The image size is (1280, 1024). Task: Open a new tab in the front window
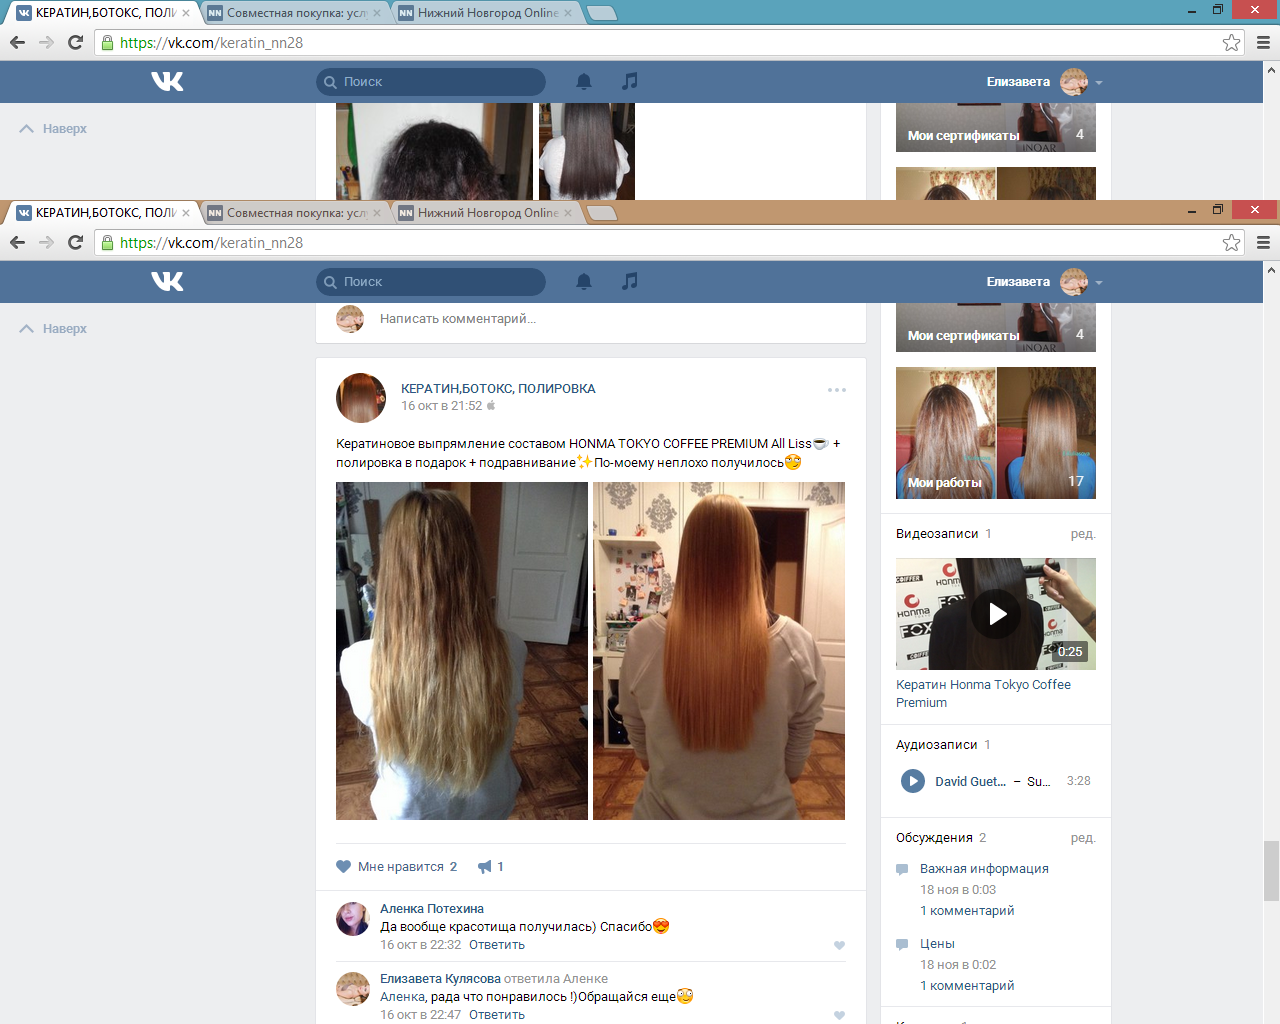pos(601,212)
